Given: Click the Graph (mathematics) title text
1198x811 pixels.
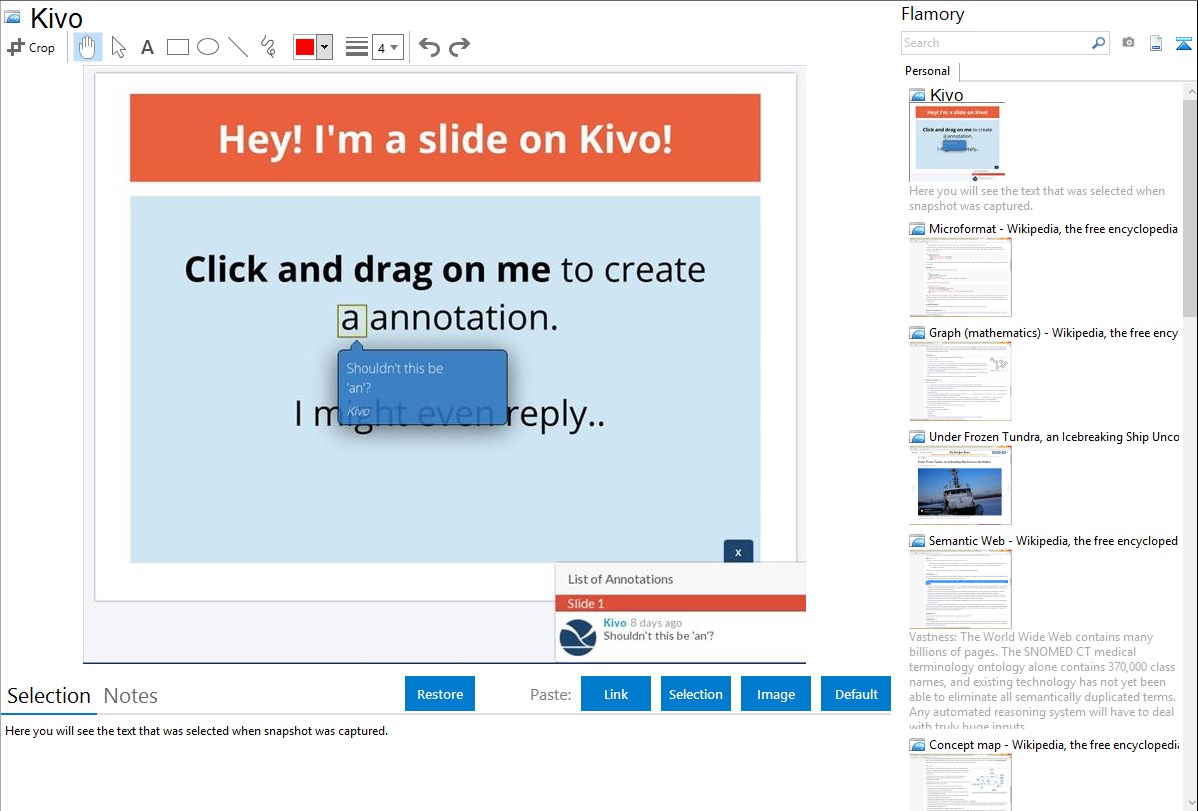Looking at the screenshot, I should point(1053,333).
